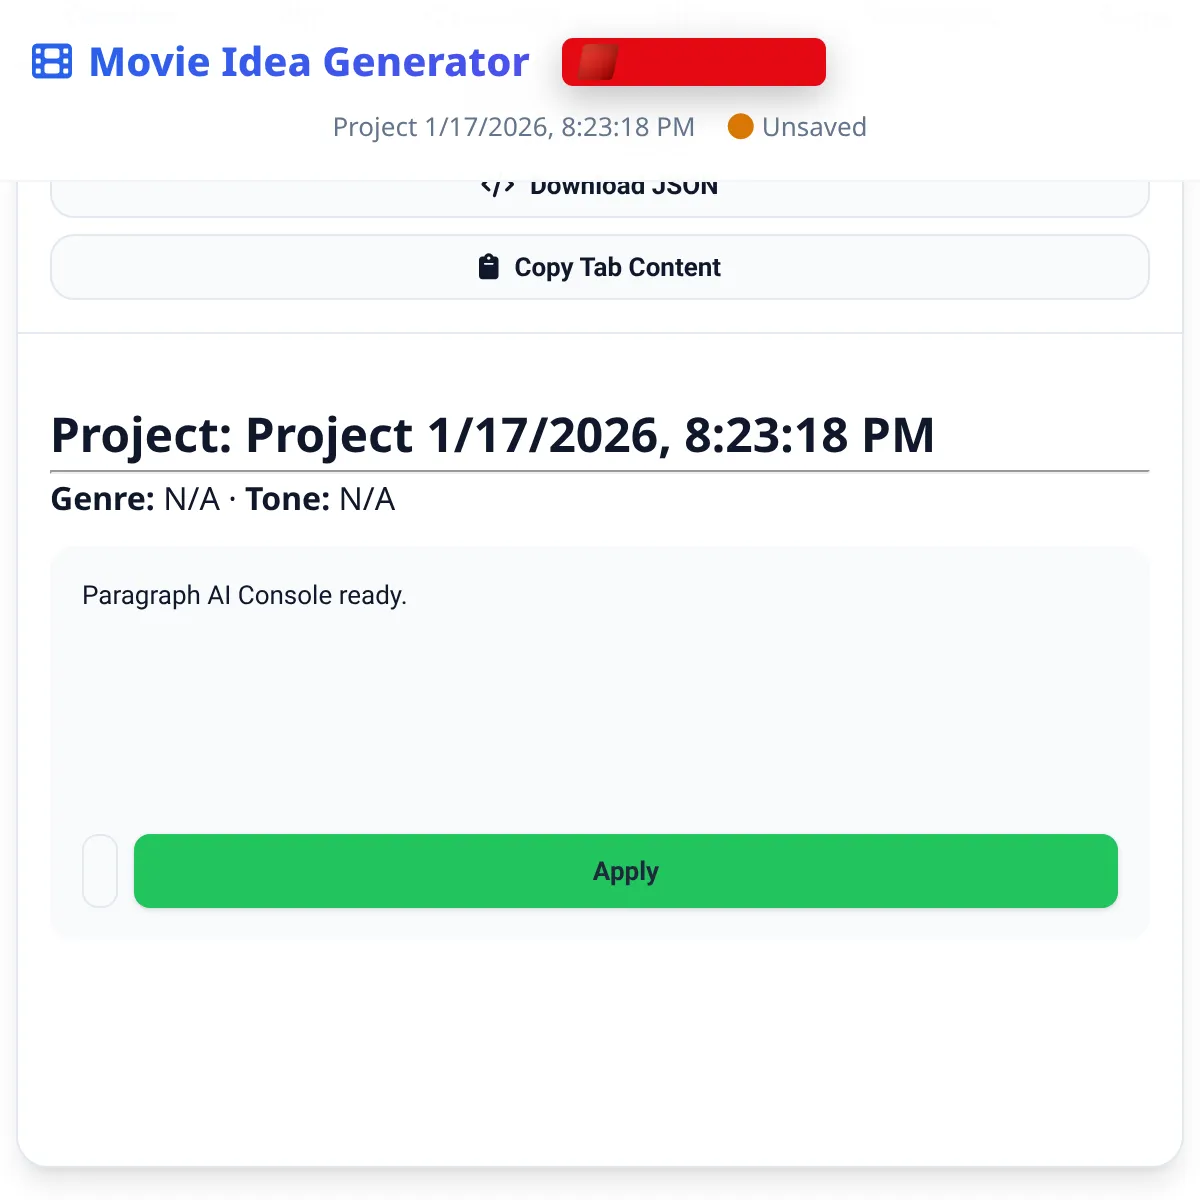Click the red badge beside the app title
The width and height of the screenshot is (1200, 1200).
tap(693, 61)
